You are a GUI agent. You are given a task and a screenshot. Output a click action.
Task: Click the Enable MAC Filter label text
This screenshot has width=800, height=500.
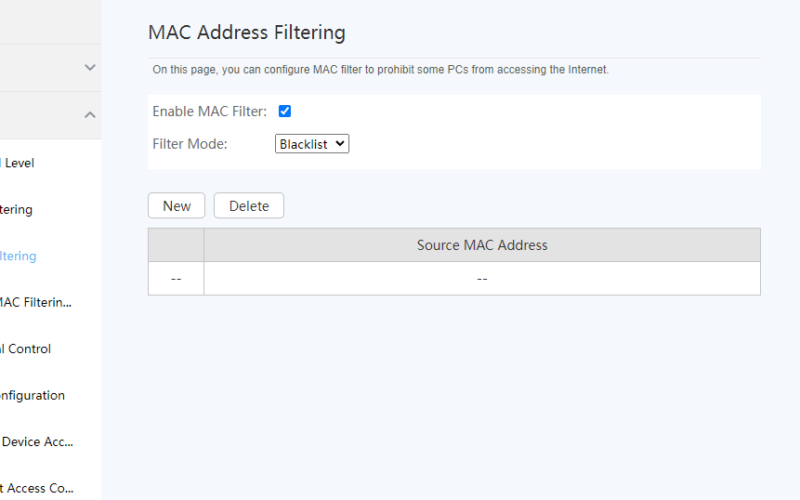(209, 111)
